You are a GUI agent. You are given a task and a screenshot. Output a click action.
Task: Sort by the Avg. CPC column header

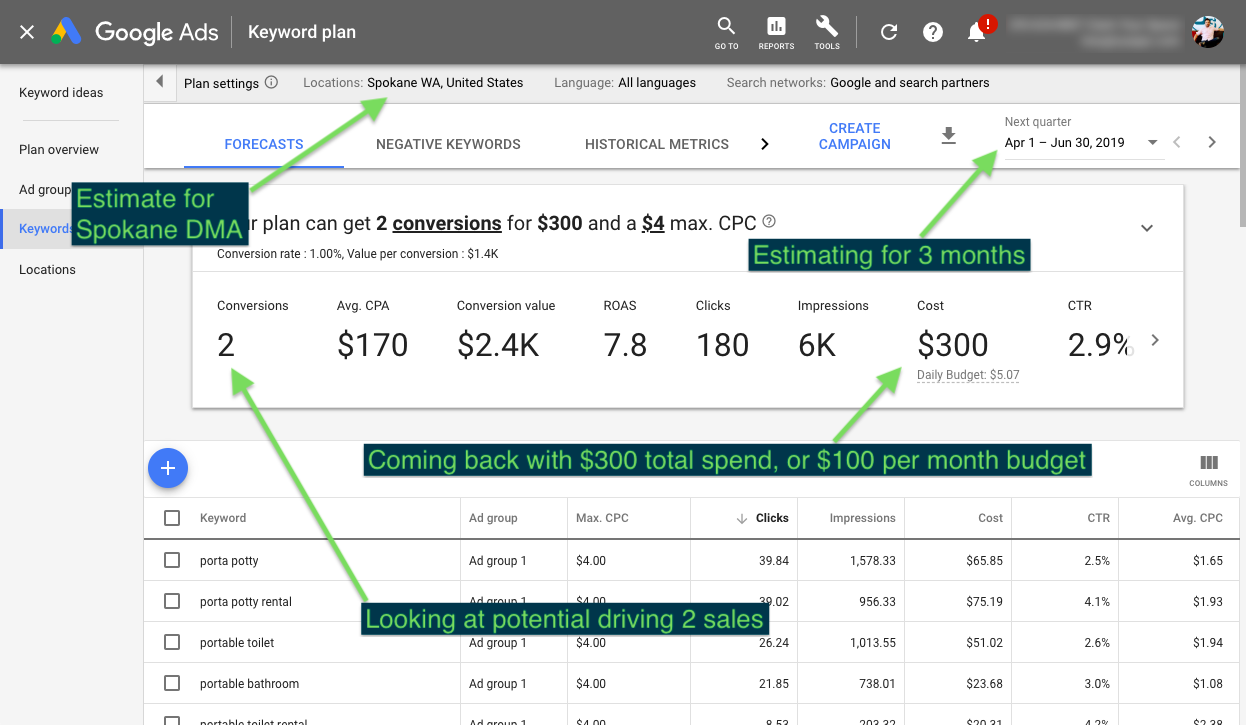click(1198, 518)
